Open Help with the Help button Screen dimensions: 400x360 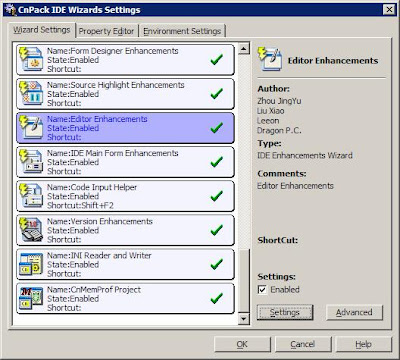[x=364, y=344]
